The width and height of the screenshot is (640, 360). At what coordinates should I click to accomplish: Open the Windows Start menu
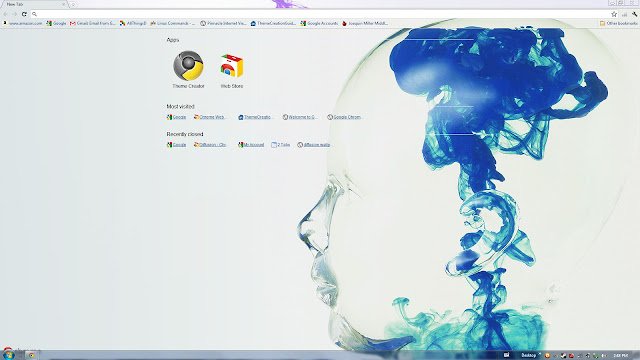tap(8, 354)
